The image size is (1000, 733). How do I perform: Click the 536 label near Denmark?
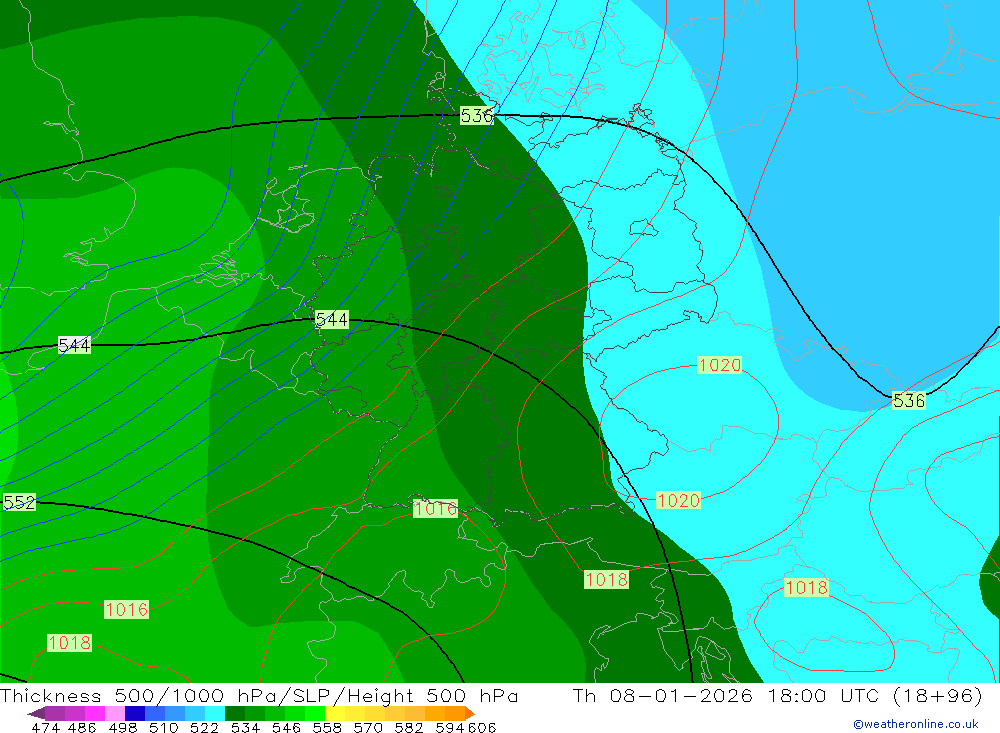(476, 115)
